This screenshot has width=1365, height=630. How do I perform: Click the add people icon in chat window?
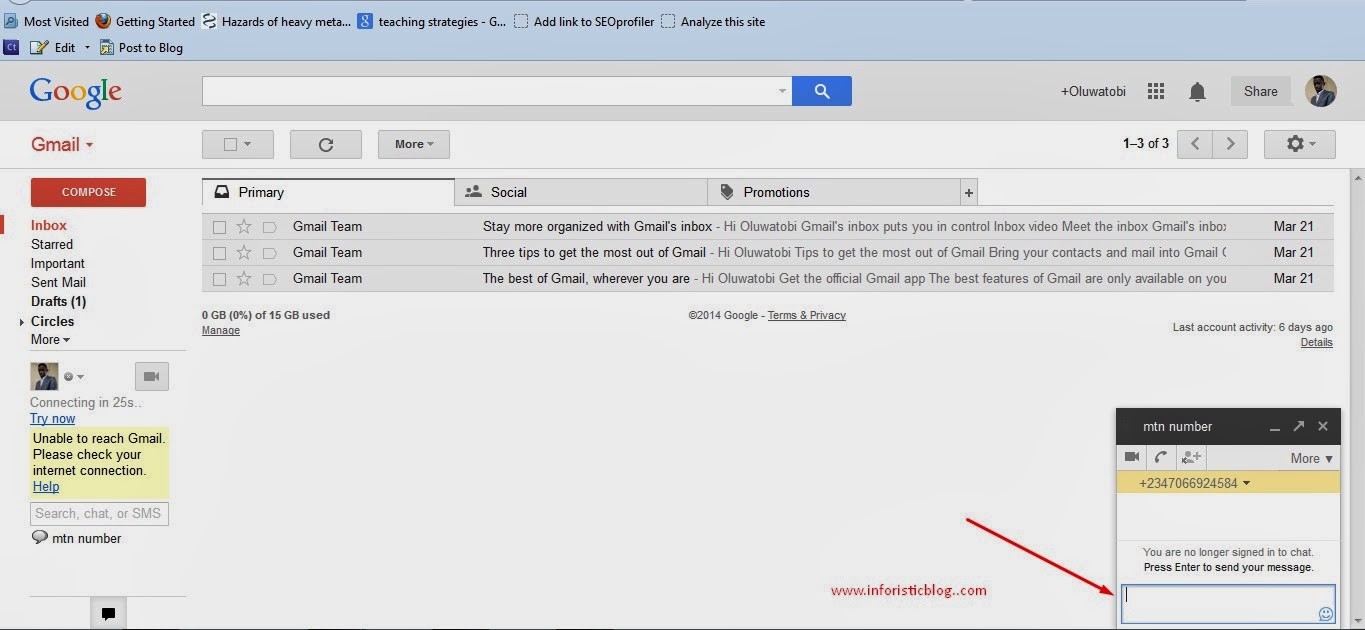(x=1190, y=457)
